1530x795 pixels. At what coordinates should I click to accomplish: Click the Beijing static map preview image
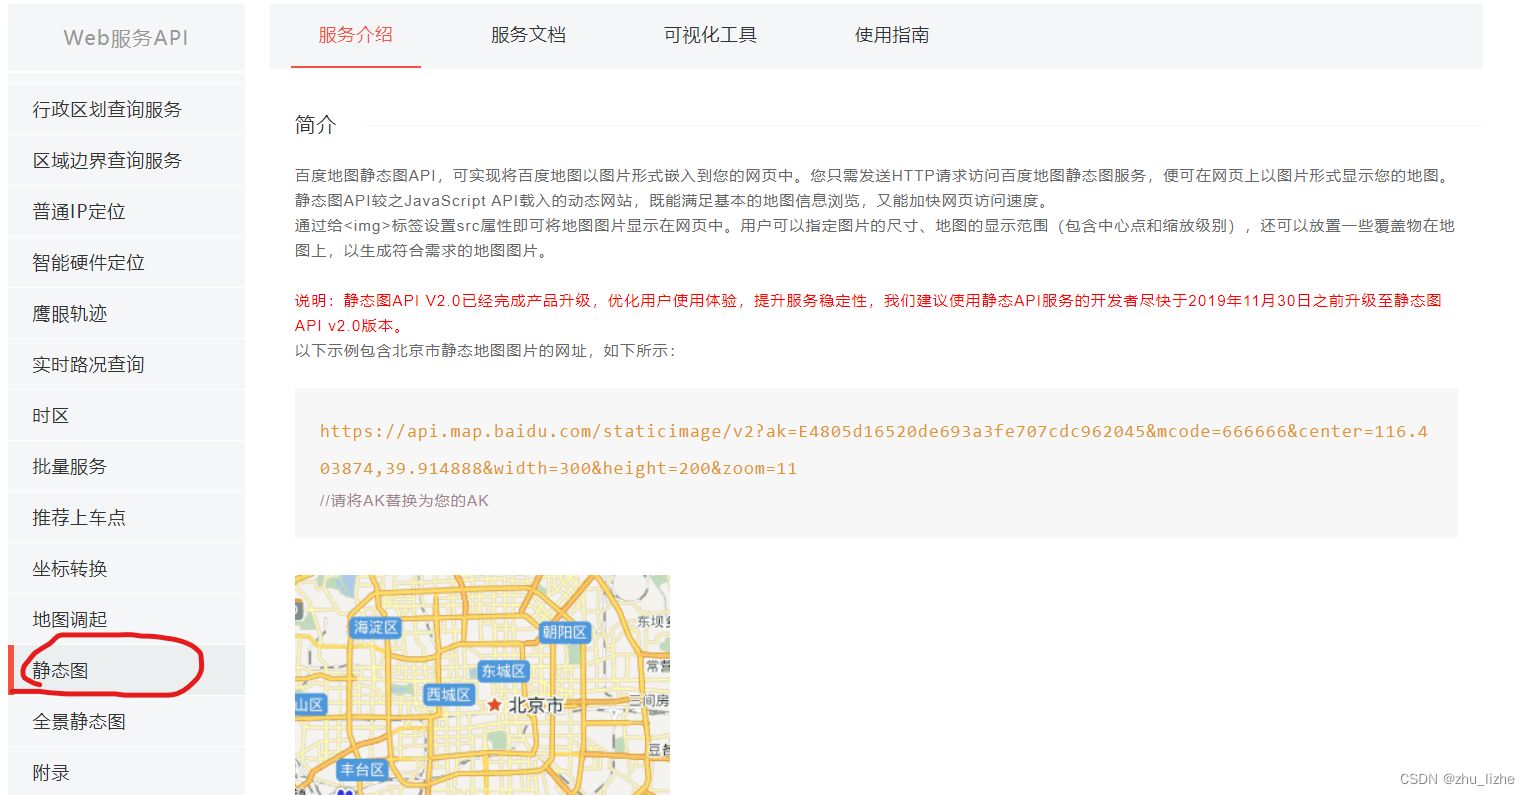click(x=482, y=685)
